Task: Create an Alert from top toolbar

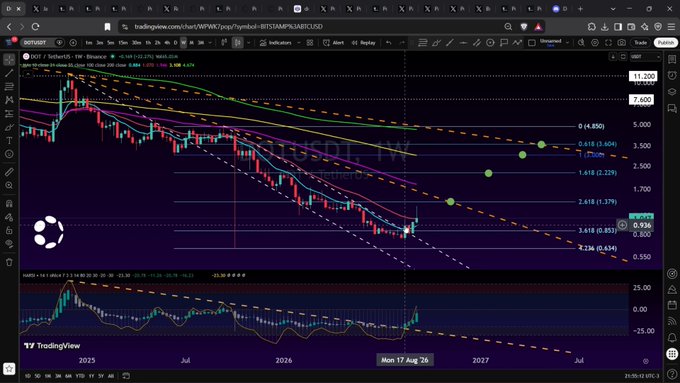Action: click(x=333, y=43)
